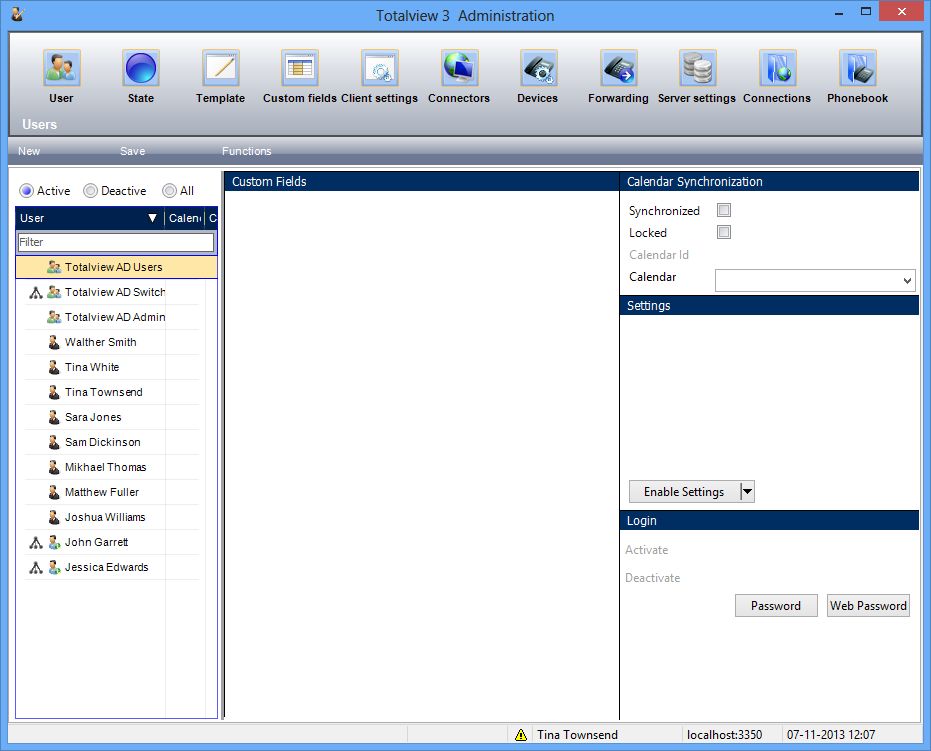Select Tina Townsend in the user list
Viewport: 931px width, 751px height.
[x=104, y=392]
